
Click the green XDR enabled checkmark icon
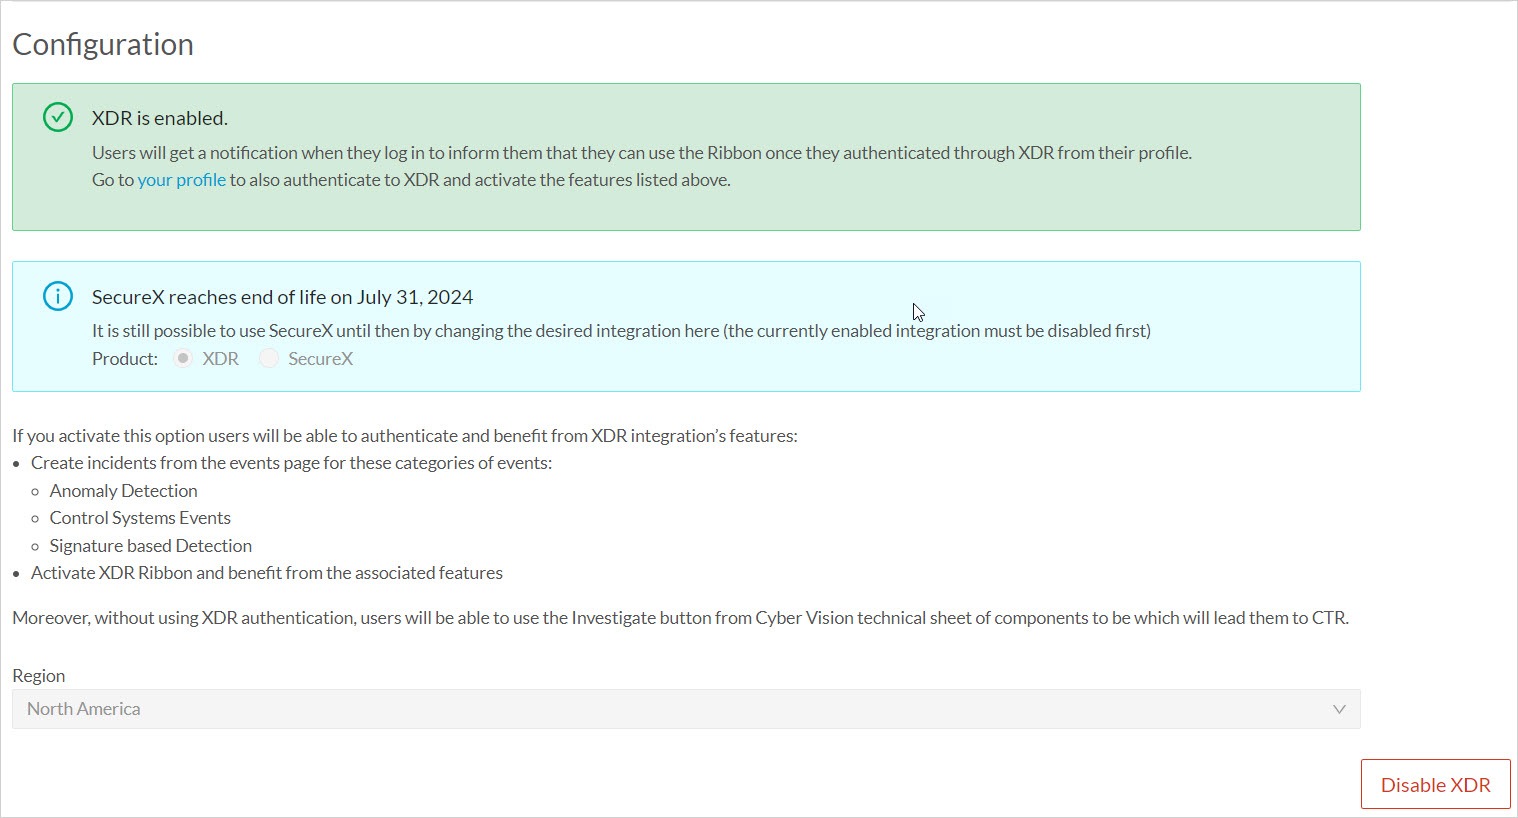pos(57,117)
